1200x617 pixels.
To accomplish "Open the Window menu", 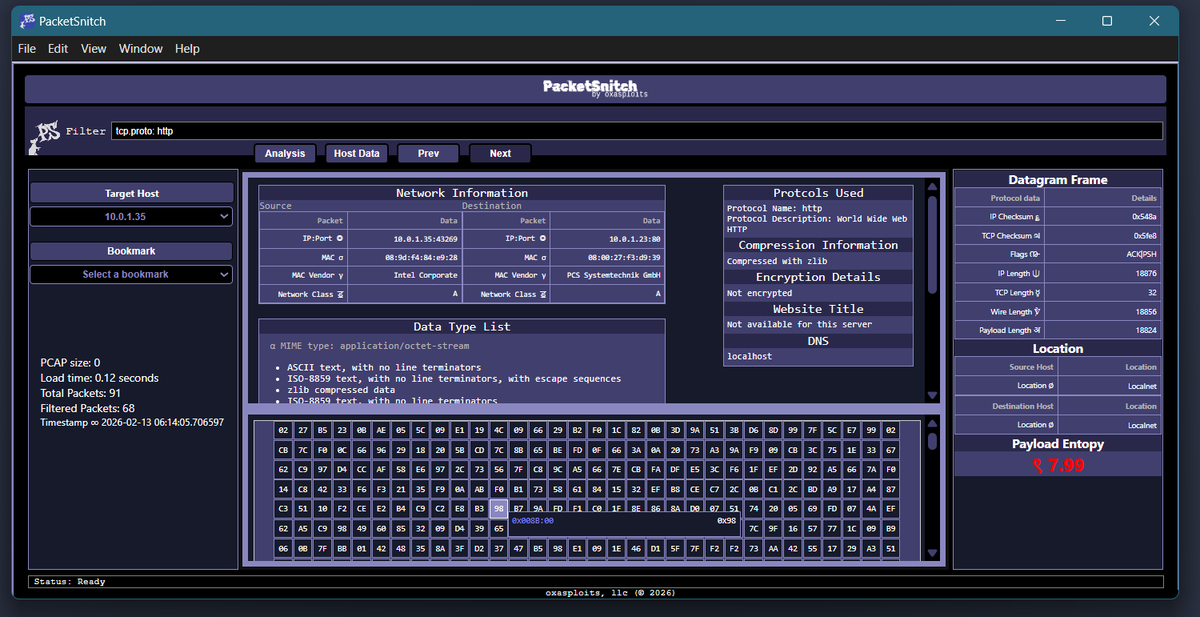I will point(141,48).
